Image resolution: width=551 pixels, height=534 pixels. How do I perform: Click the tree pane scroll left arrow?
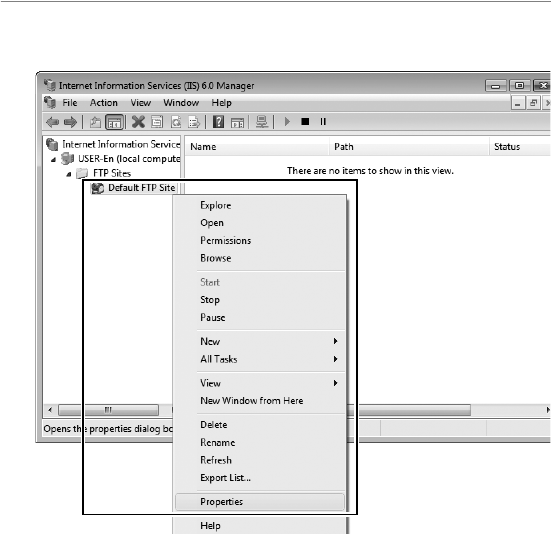pos(50,410)
